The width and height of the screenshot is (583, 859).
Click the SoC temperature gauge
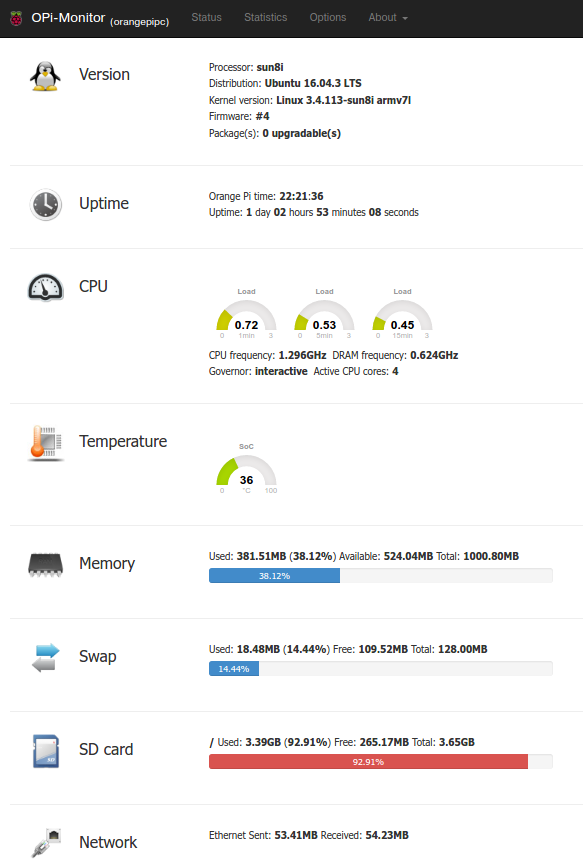pos(247,469)
